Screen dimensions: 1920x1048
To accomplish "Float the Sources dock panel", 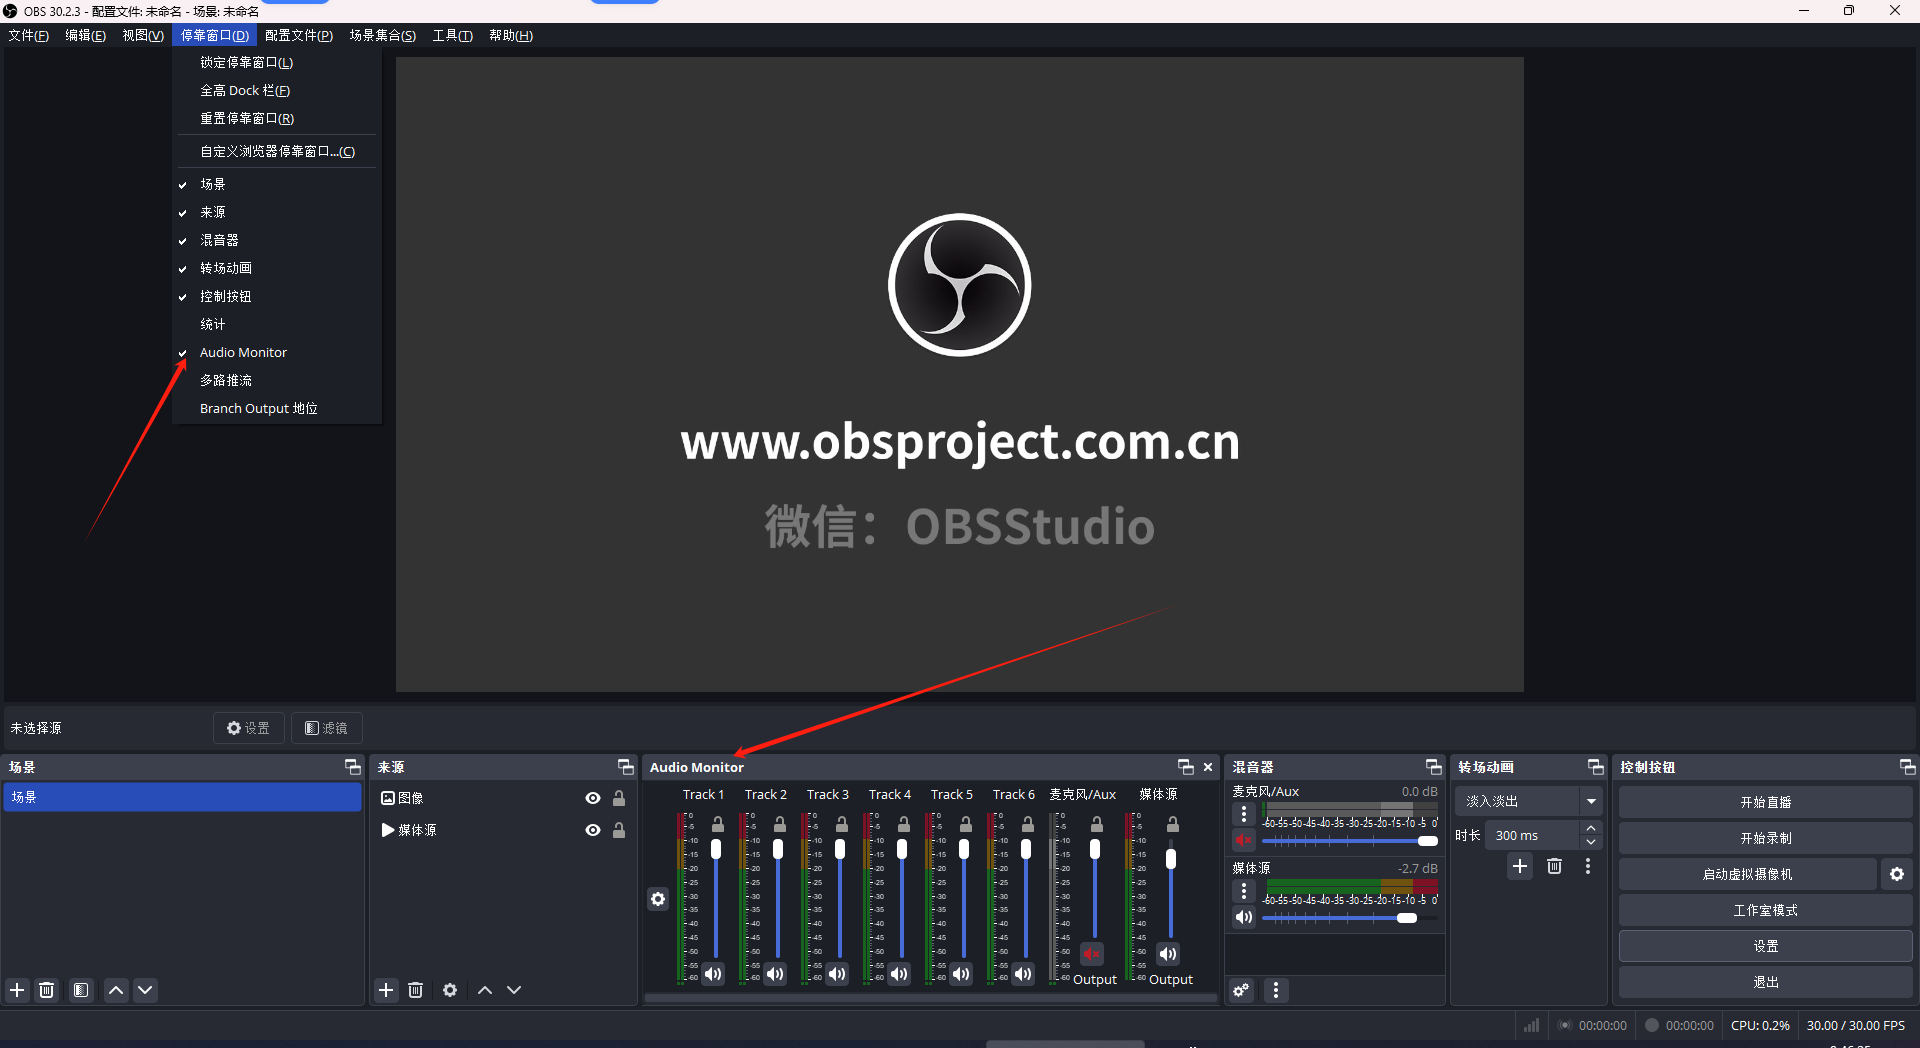I will 626,767.
